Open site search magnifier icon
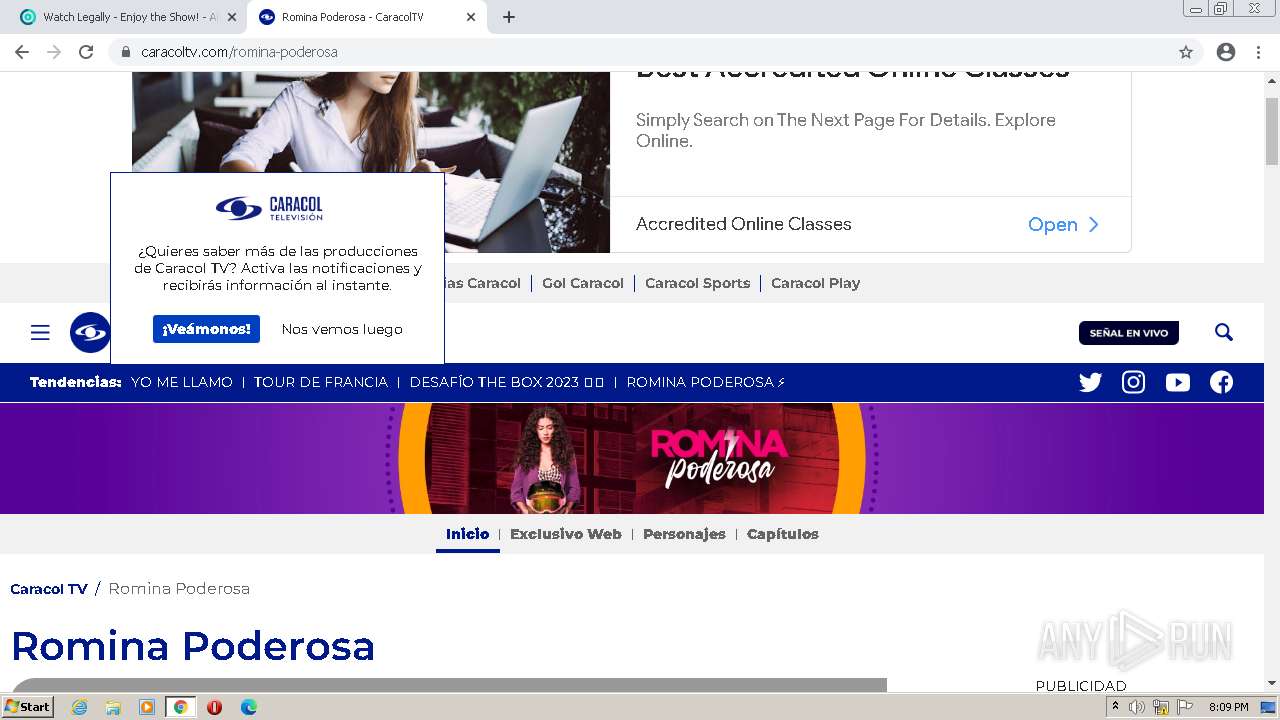The image size is (1280, 720). point(1224,332)
